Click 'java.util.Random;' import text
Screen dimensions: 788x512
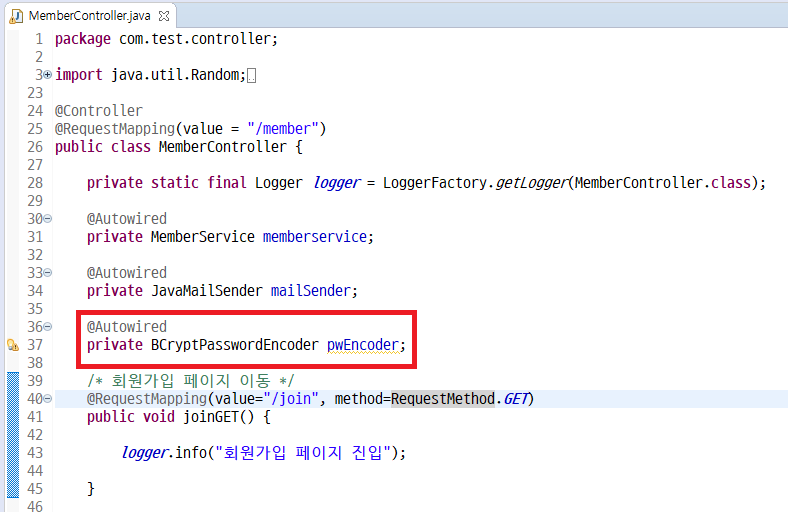pos(178,75)
